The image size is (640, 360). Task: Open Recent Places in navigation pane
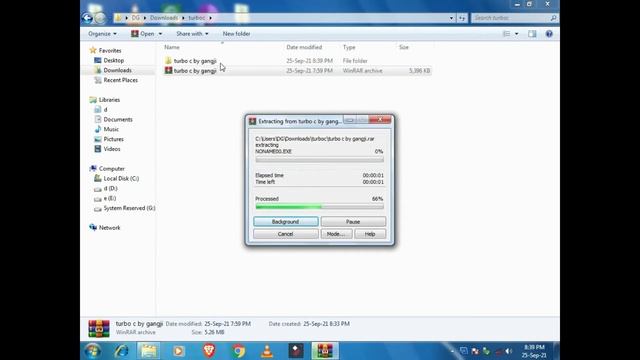120,80
